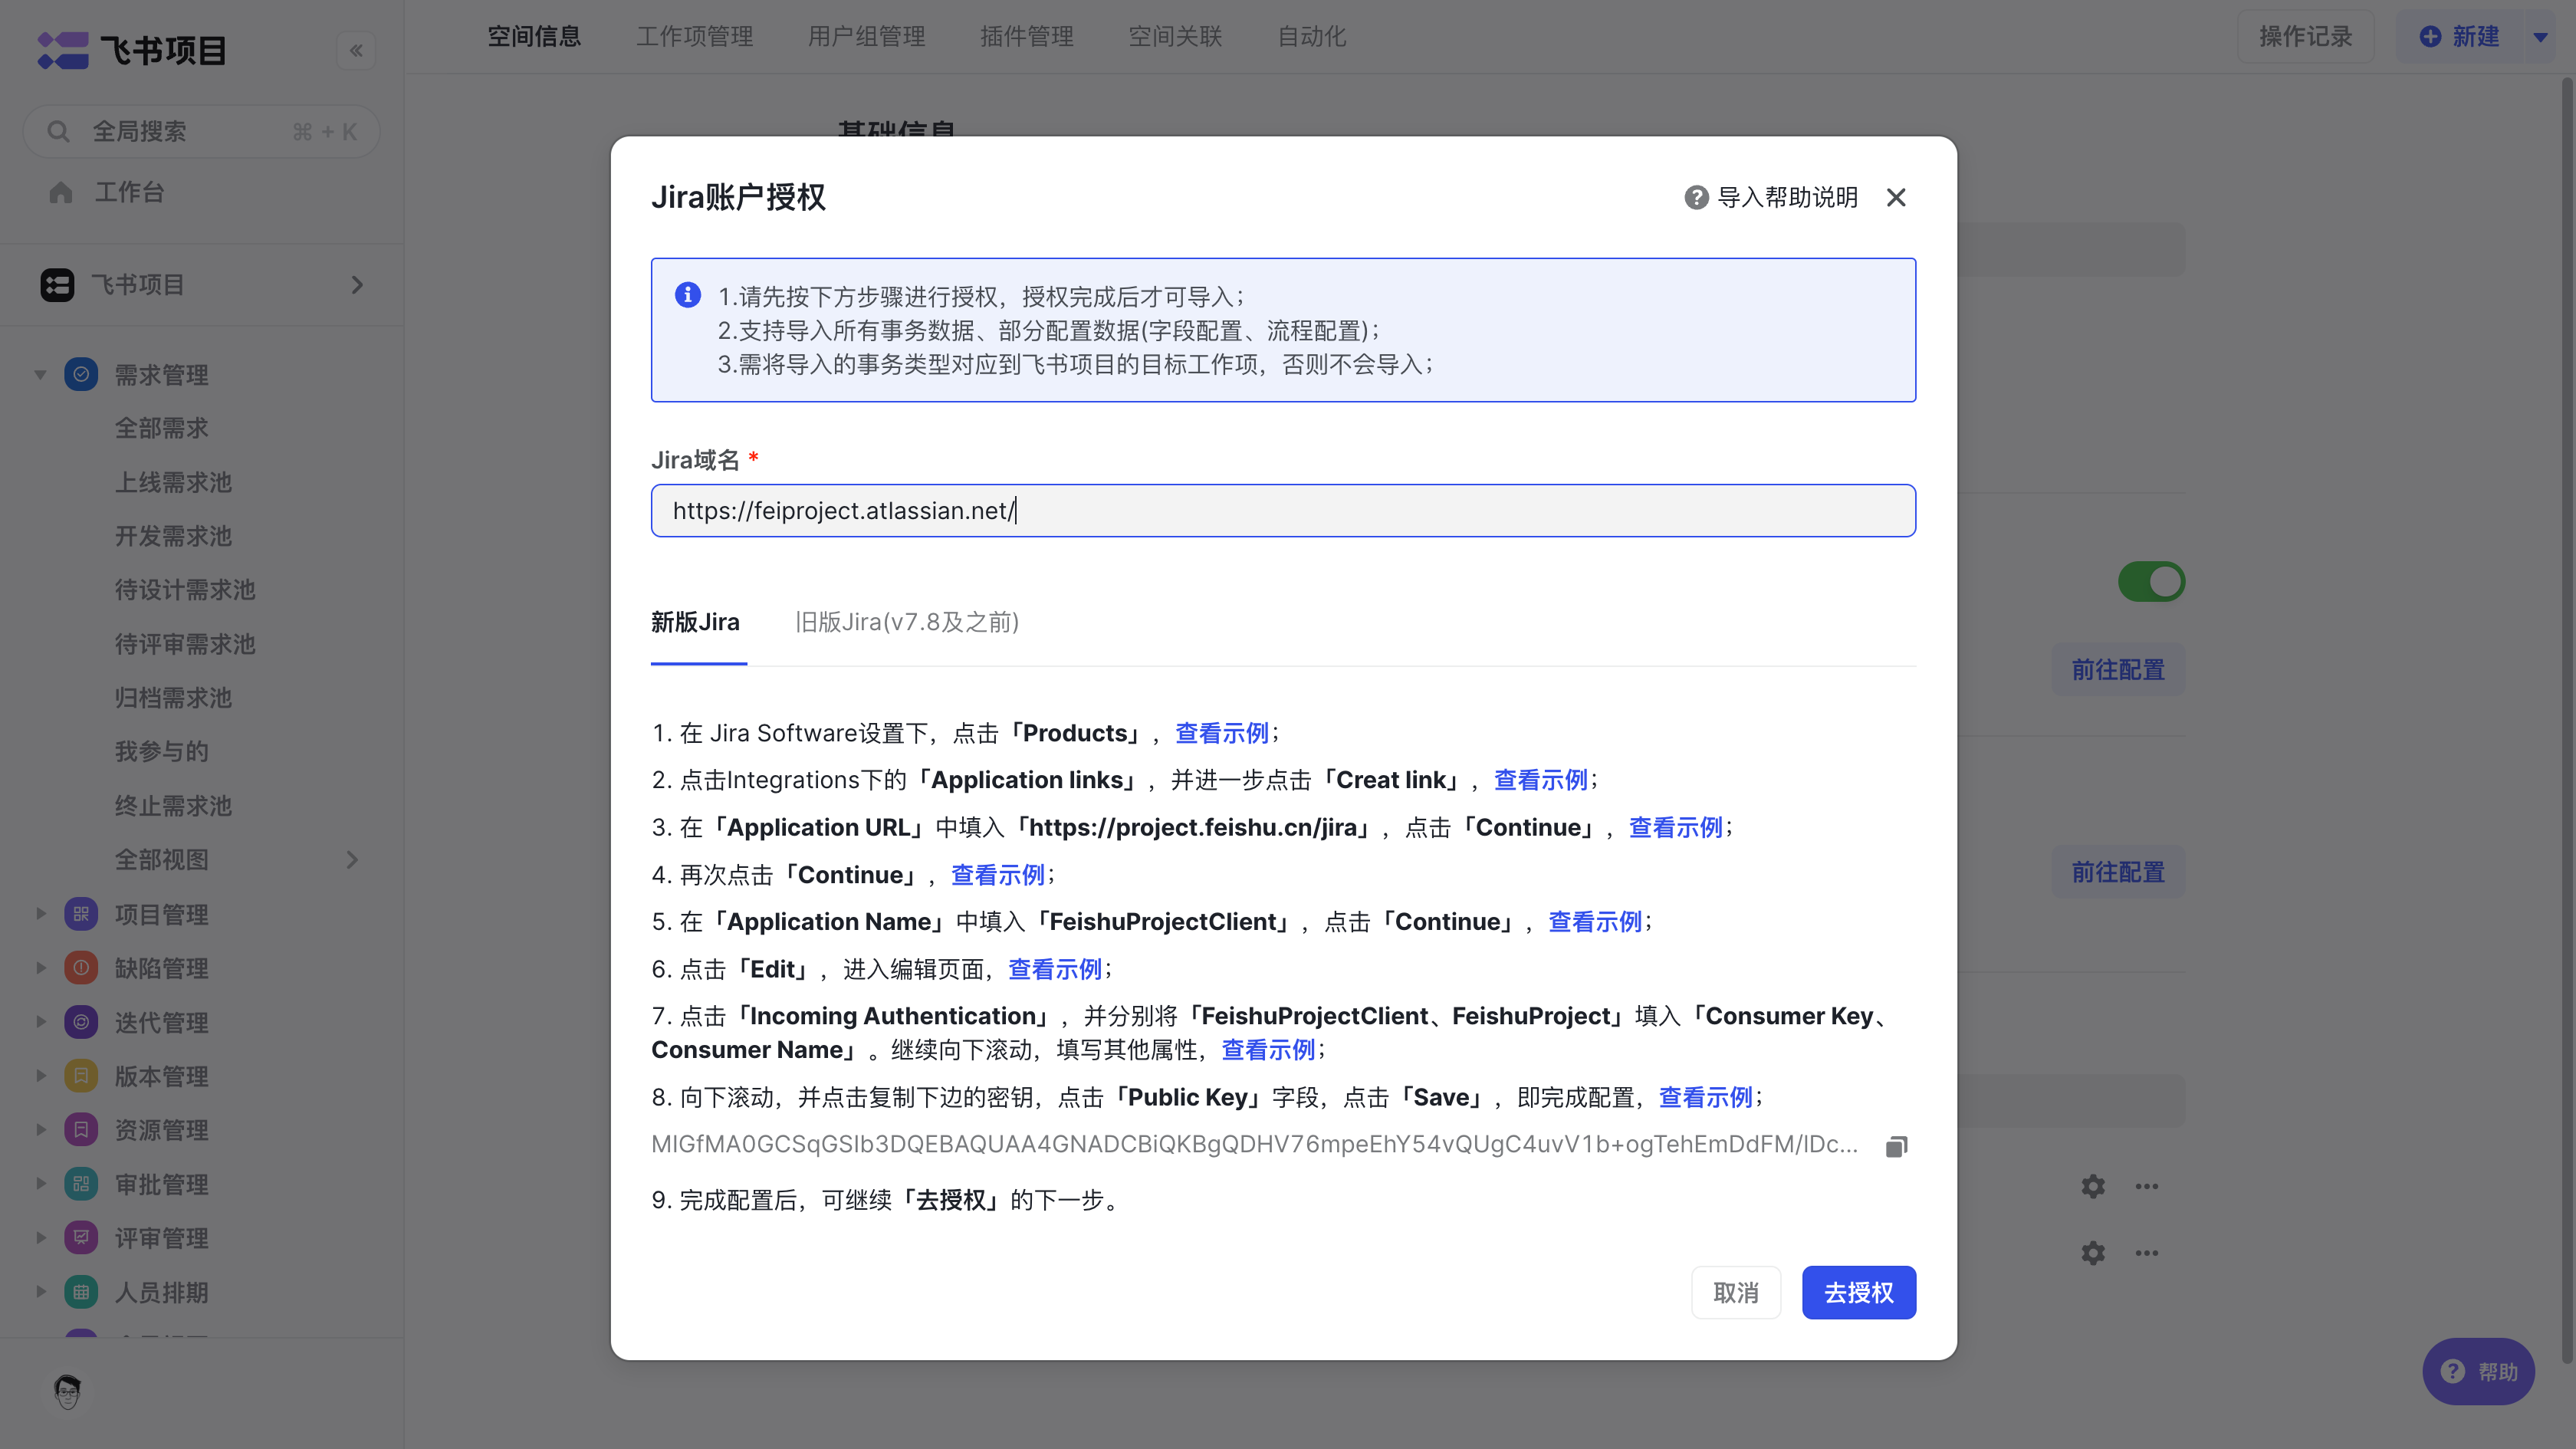Open 查看示例 link in step 4

[x=998, y=875]
